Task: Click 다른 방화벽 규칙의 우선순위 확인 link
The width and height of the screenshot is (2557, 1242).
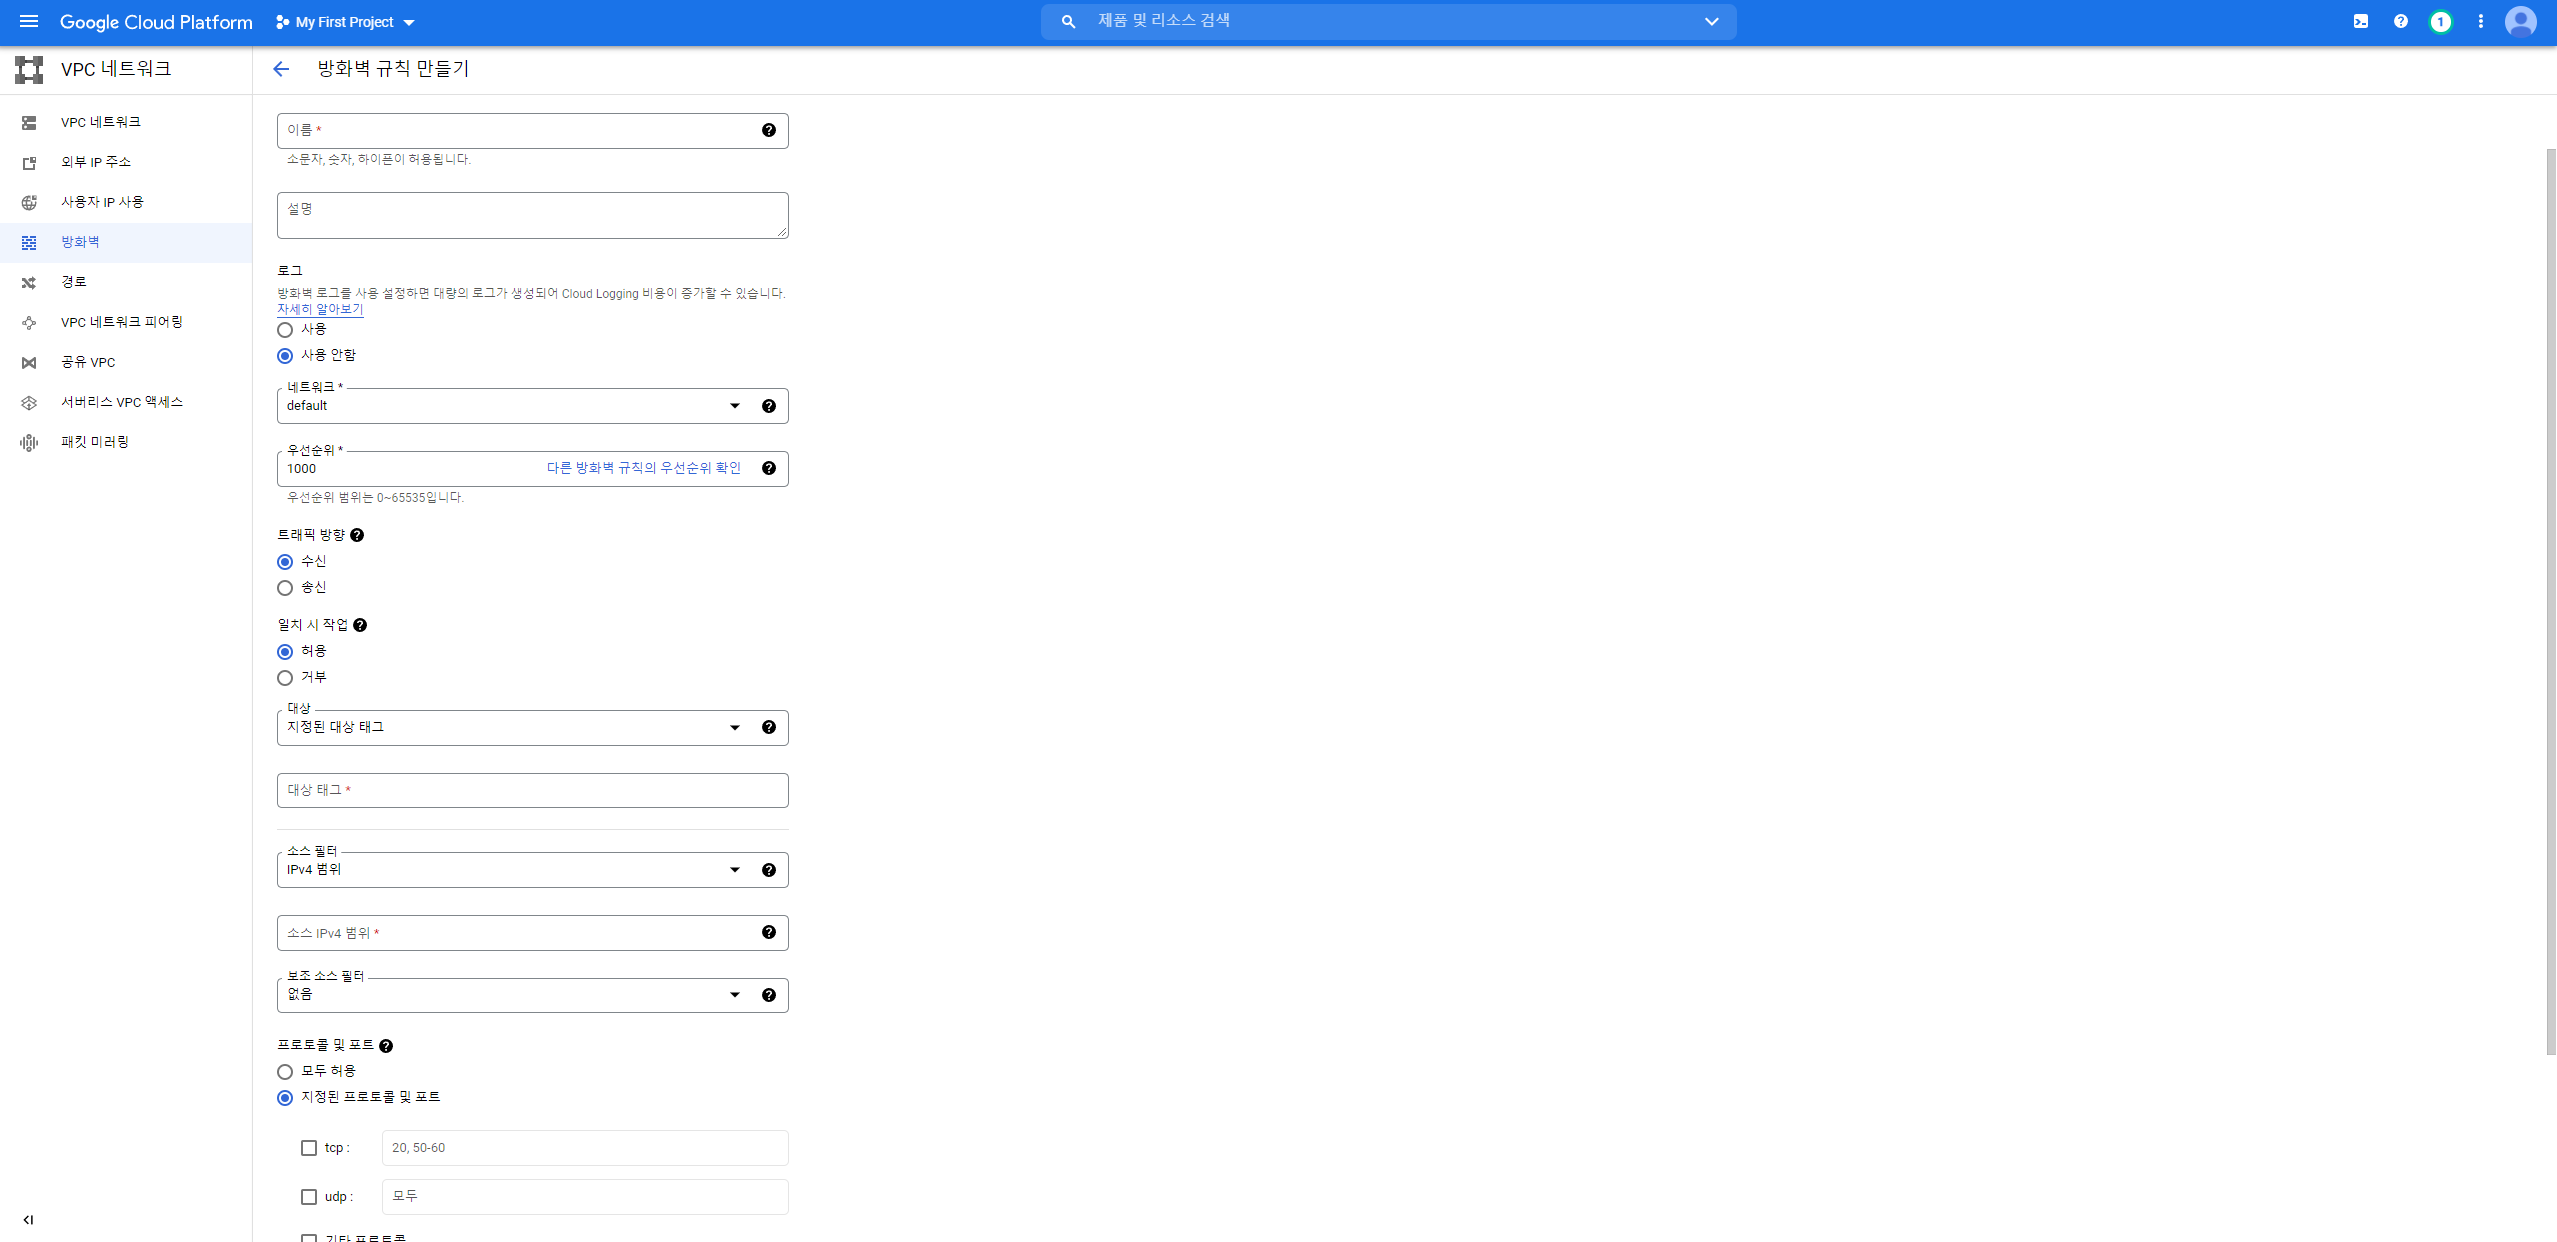Action: 643,468
